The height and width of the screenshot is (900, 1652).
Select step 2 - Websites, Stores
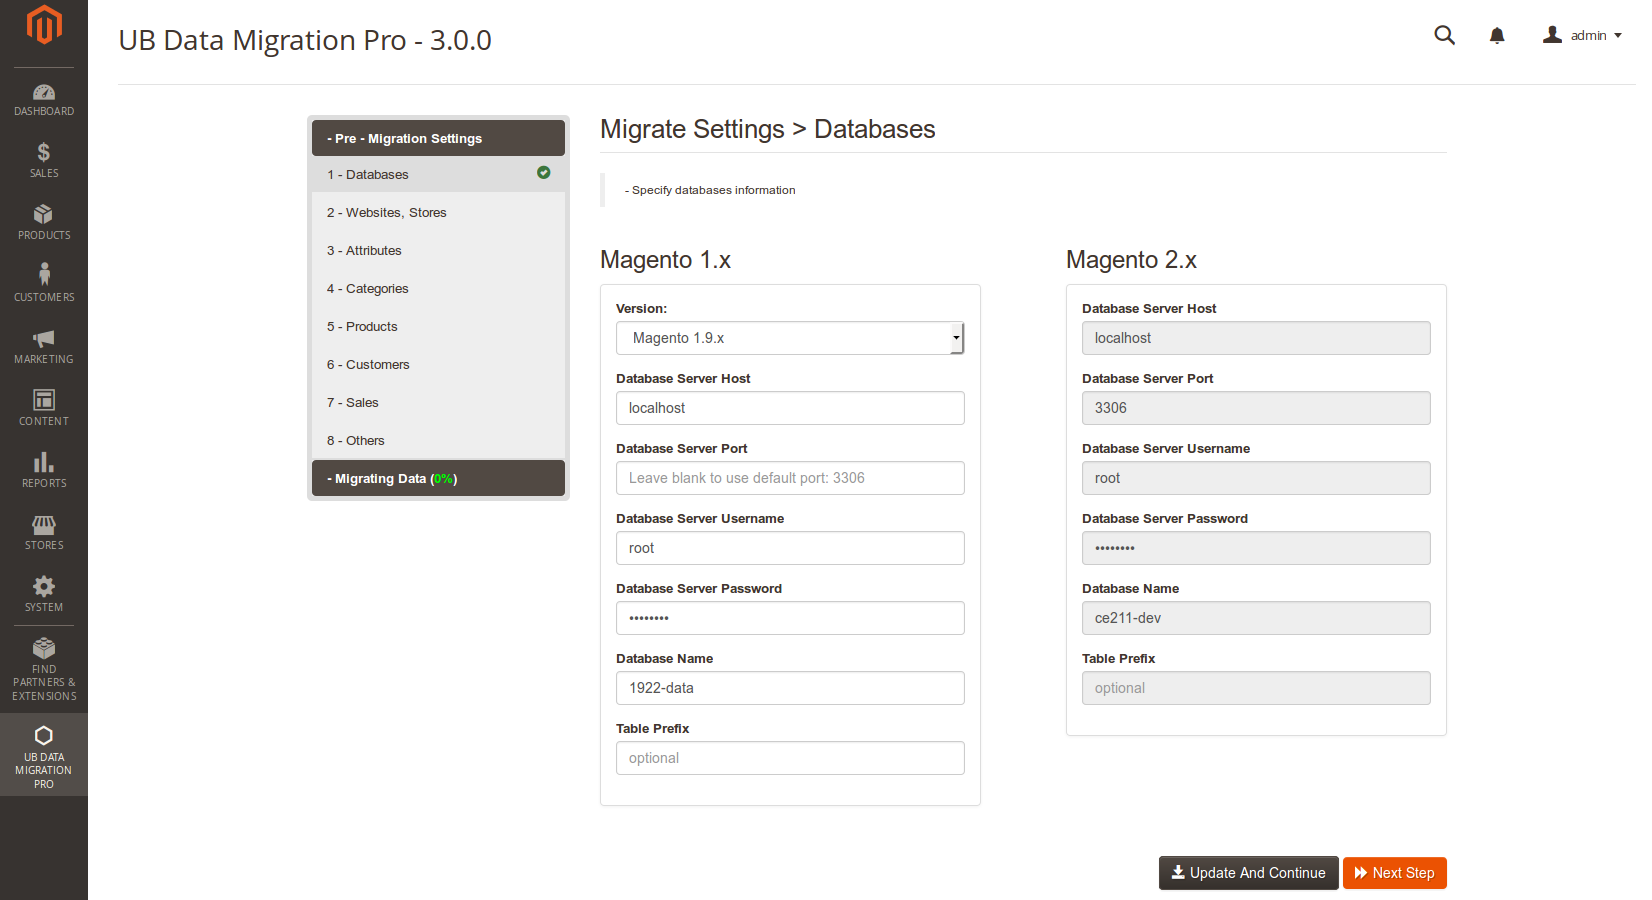[438, 212]
